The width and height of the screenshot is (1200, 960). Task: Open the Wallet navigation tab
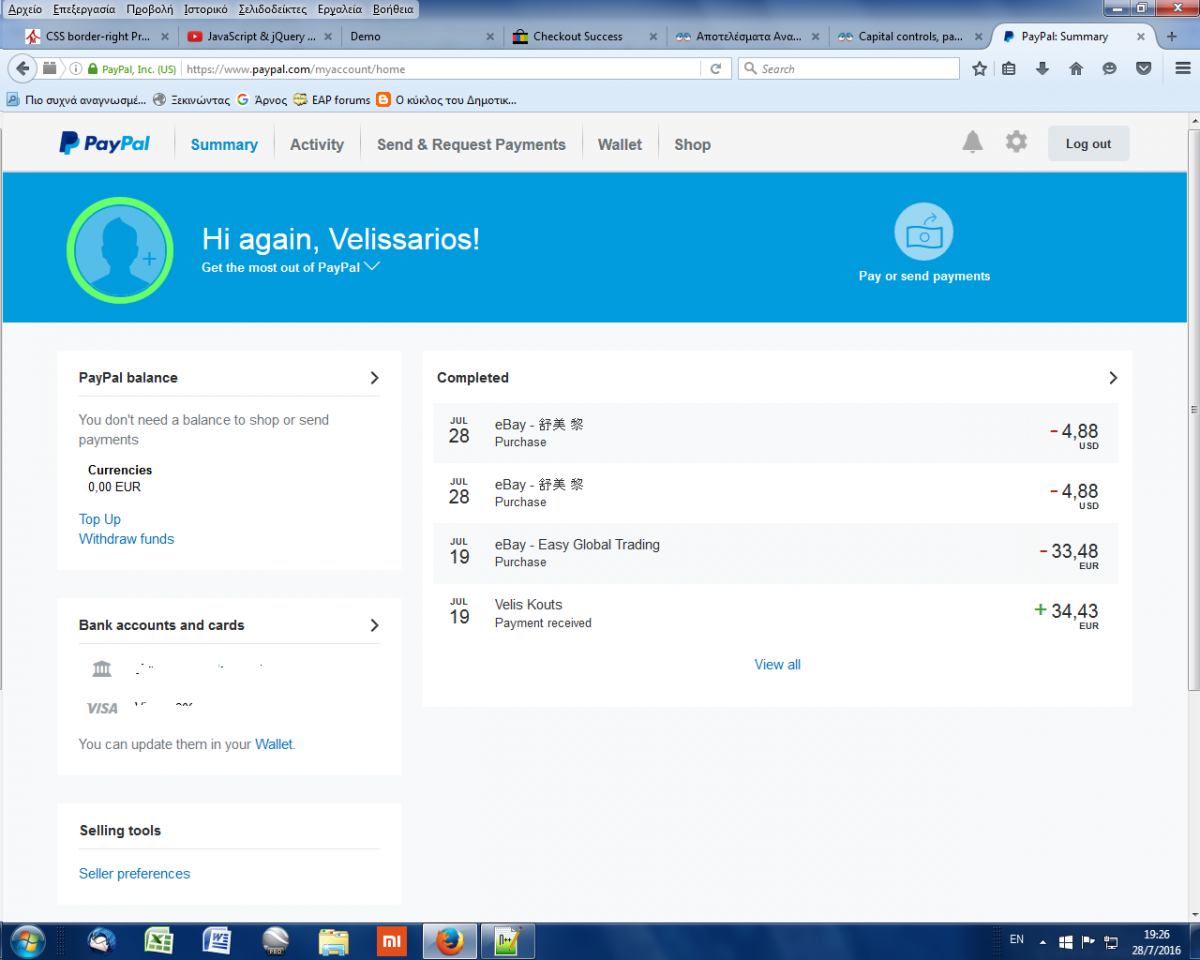620,144
